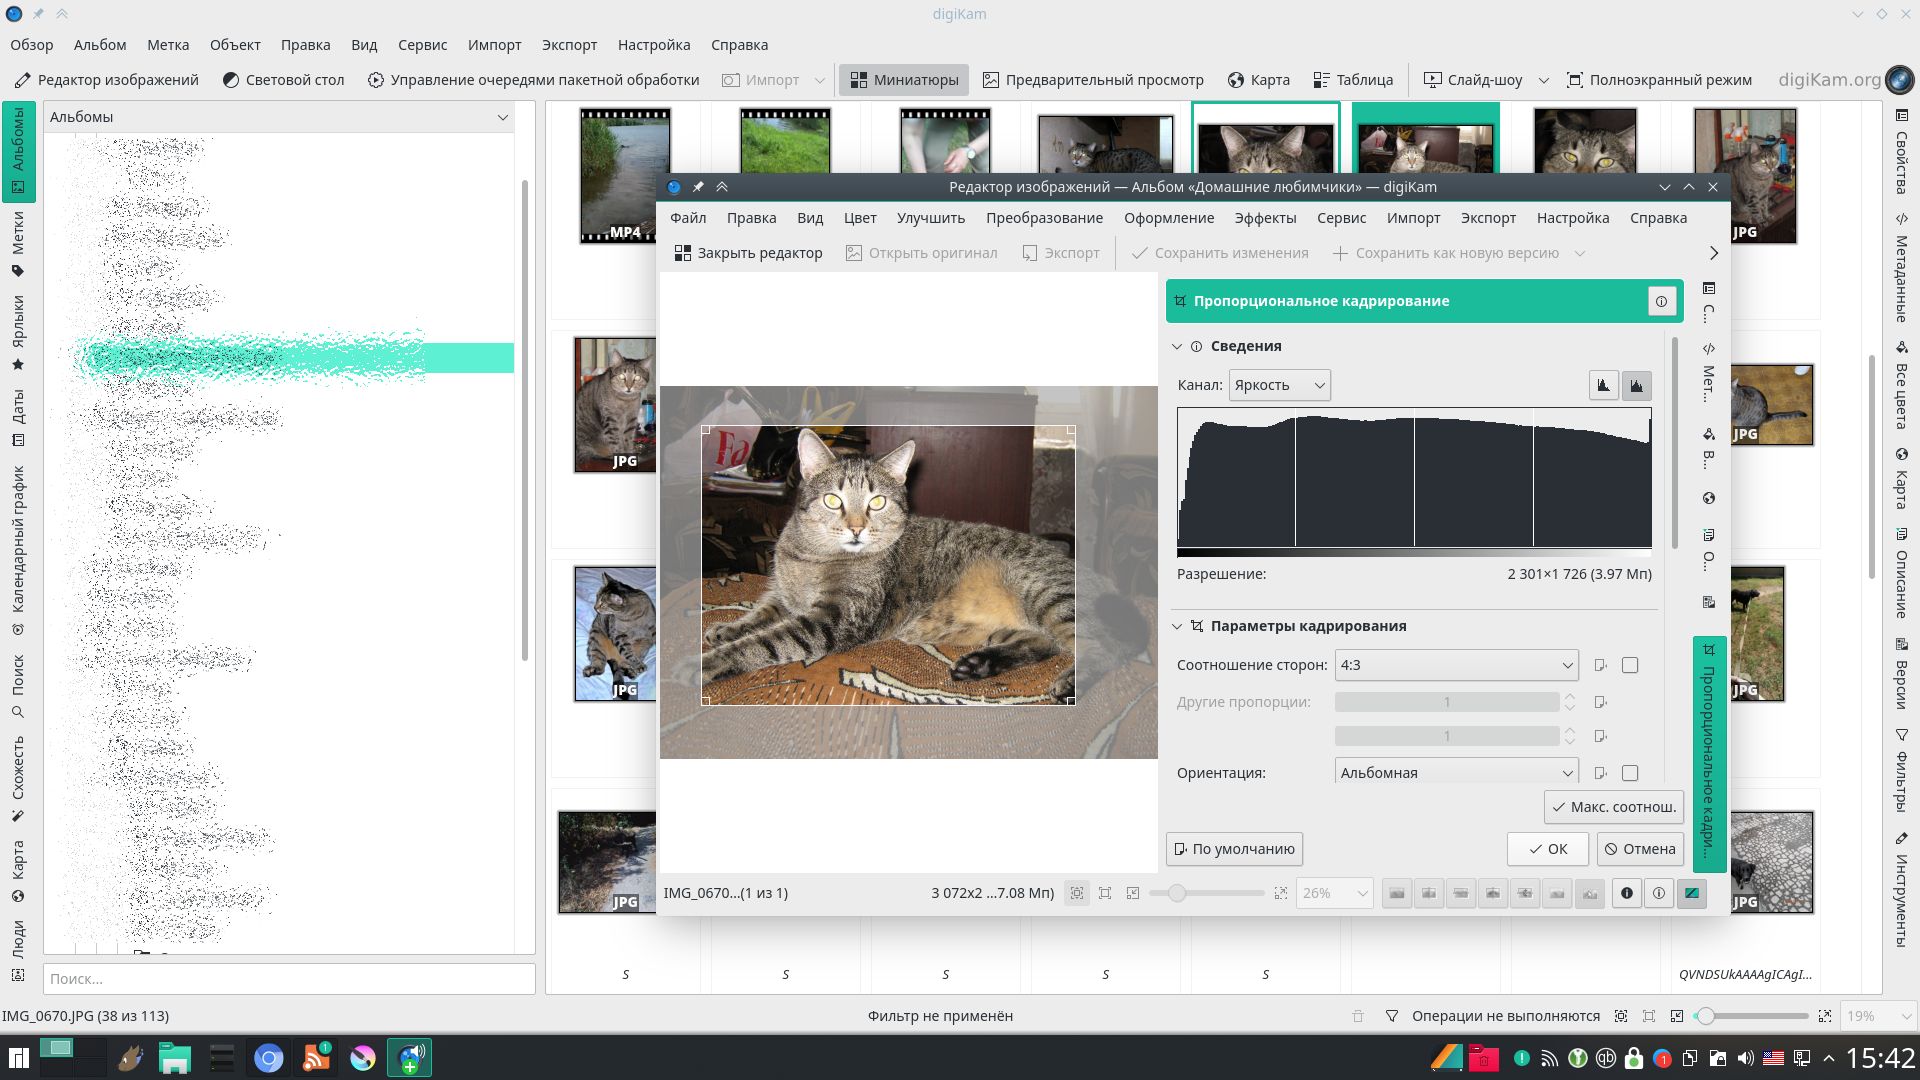Adjust the editor zoom slider

point(1206,893)
